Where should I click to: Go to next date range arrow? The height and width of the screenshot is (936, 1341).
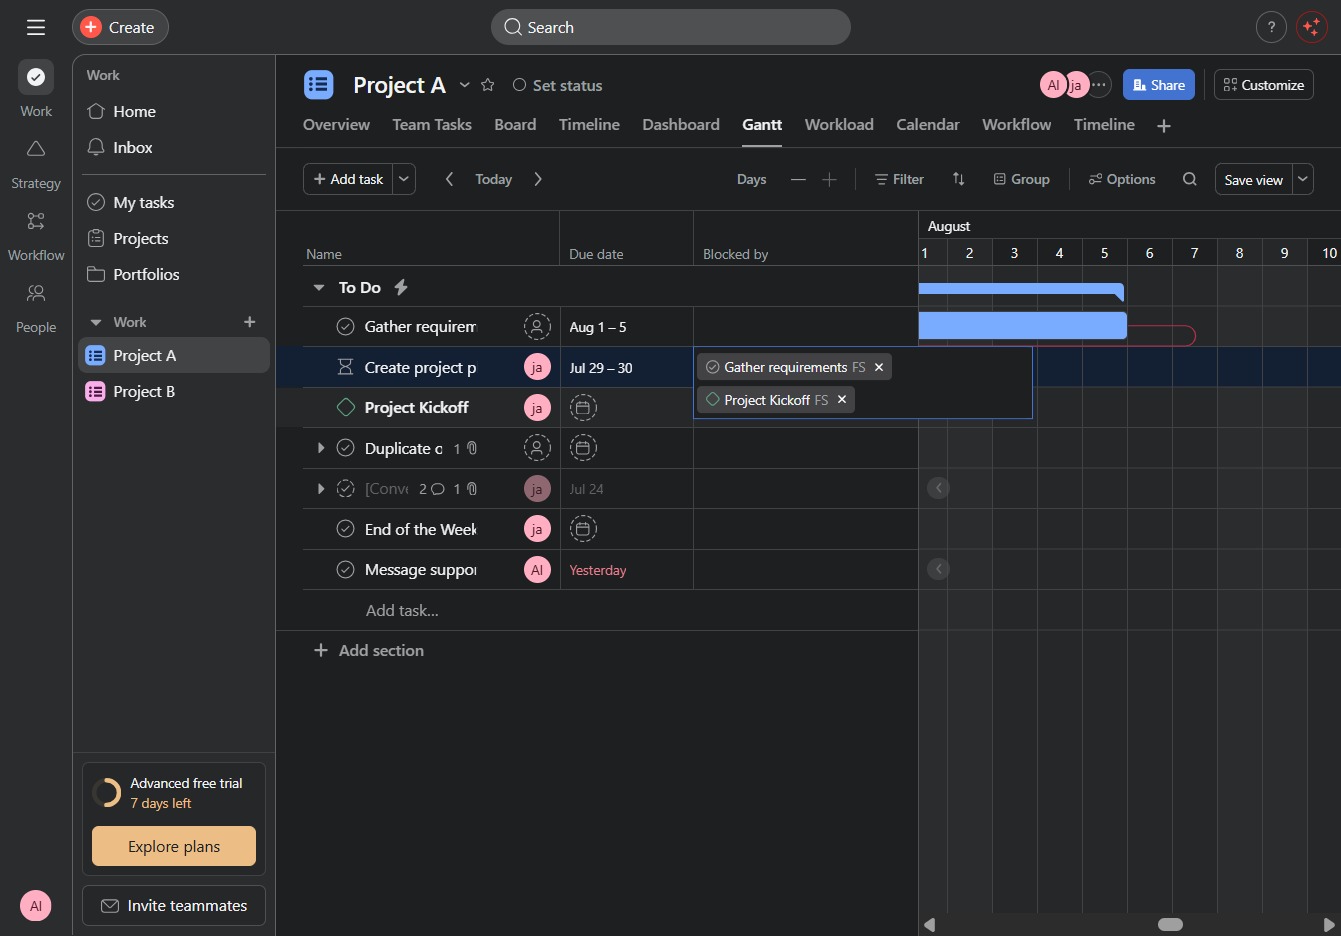pos(538,179)
